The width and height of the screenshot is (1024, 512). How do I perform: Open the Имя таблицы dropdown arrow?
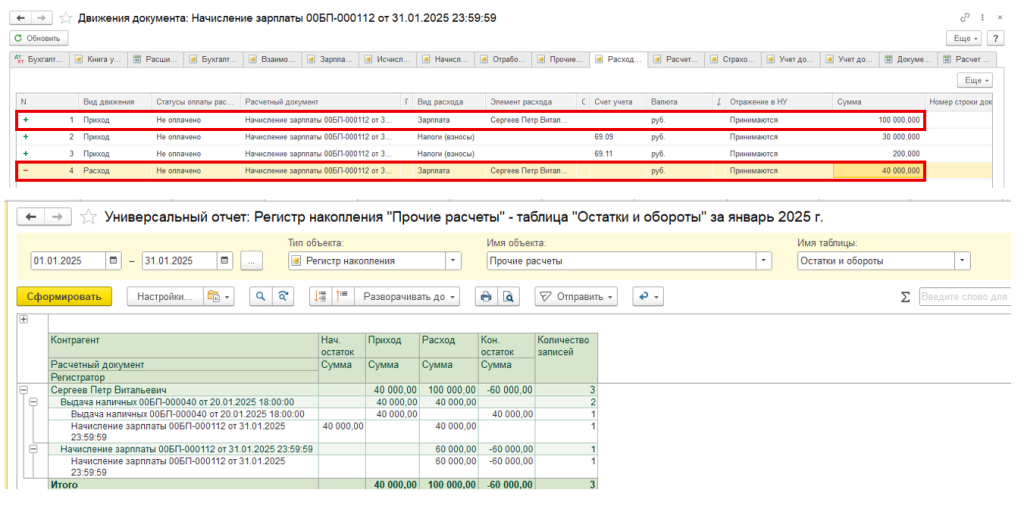(962, 261)
